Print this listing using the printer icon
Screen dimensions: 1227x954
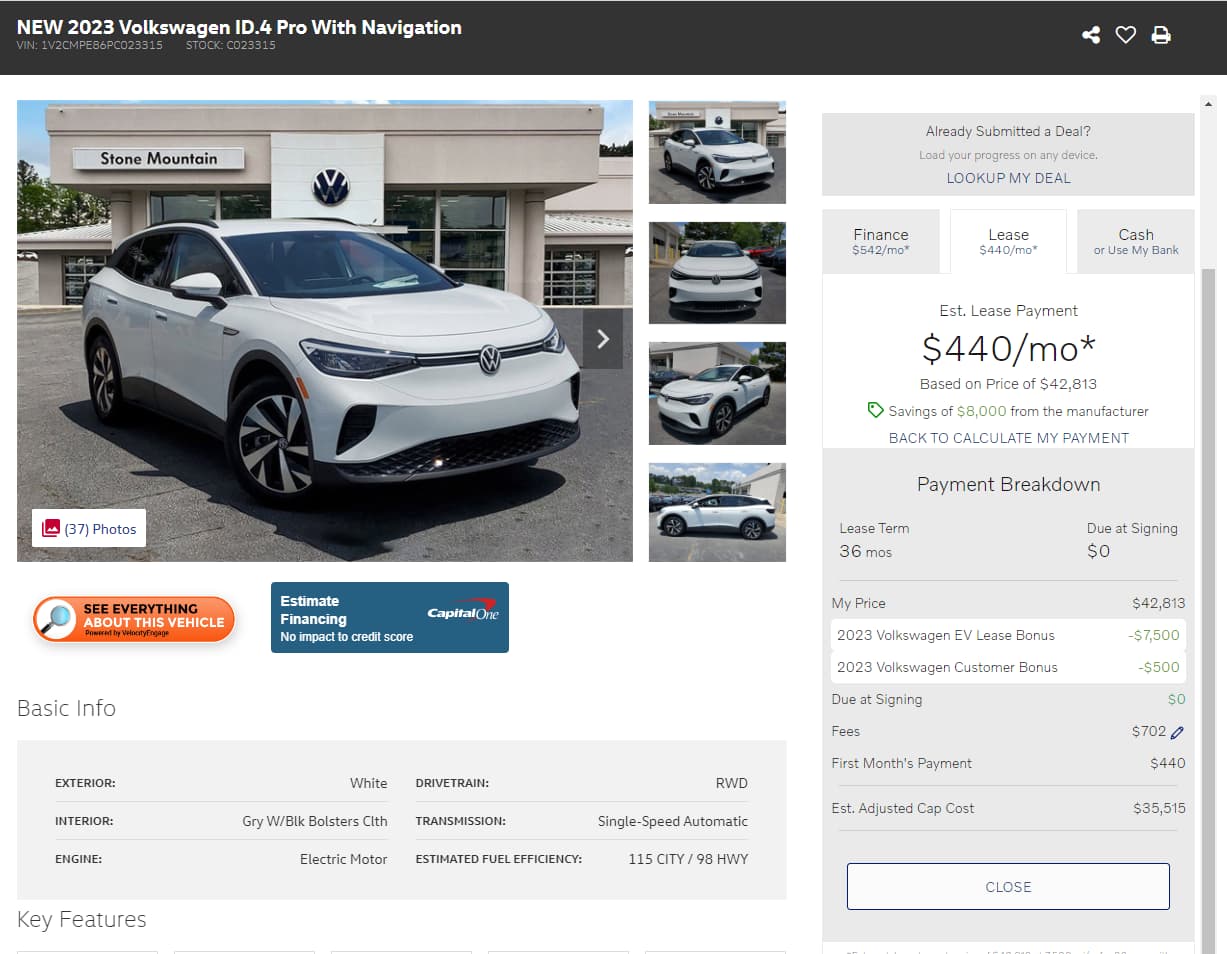pyautogui.click(x=1161, y=35)
